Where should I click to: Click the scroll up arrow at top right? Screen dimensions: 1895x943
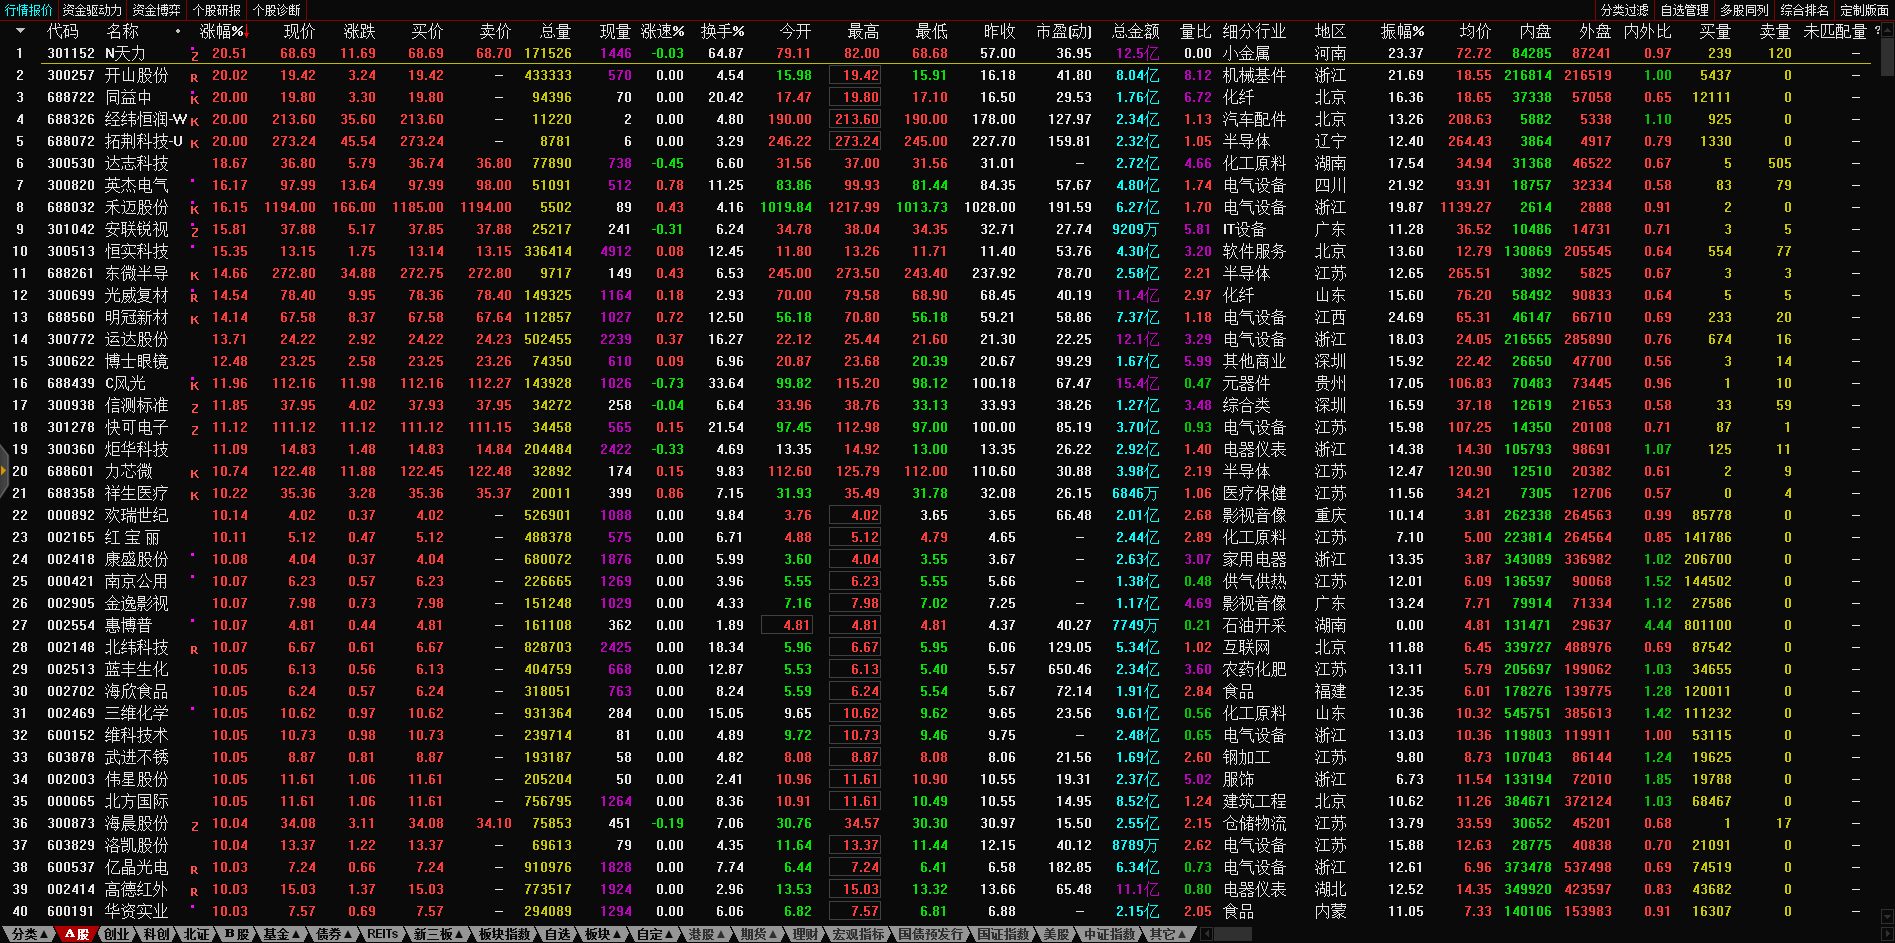(x=1887, y=31)
